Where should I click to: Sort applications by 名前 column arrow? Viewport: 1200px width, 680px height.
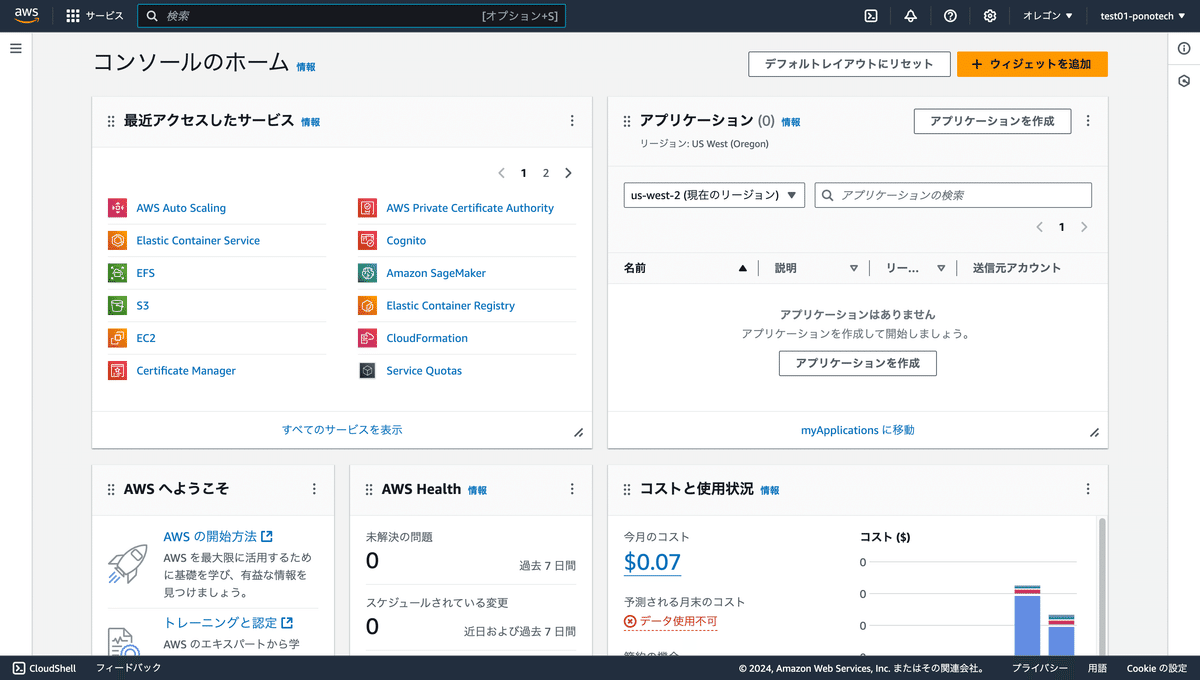coord(742,268)
